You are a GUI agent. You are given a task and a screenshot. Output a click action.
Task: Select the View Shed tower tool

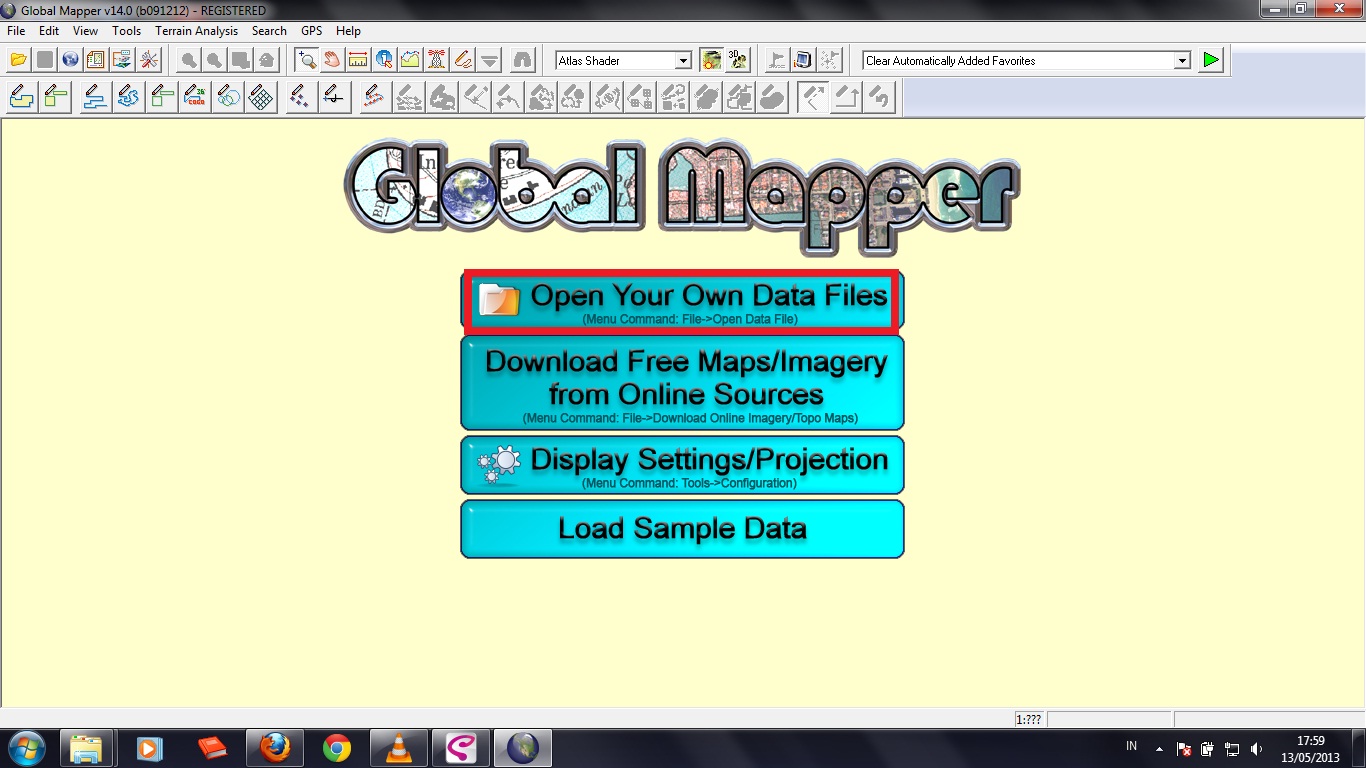click(x=436, y=60)
